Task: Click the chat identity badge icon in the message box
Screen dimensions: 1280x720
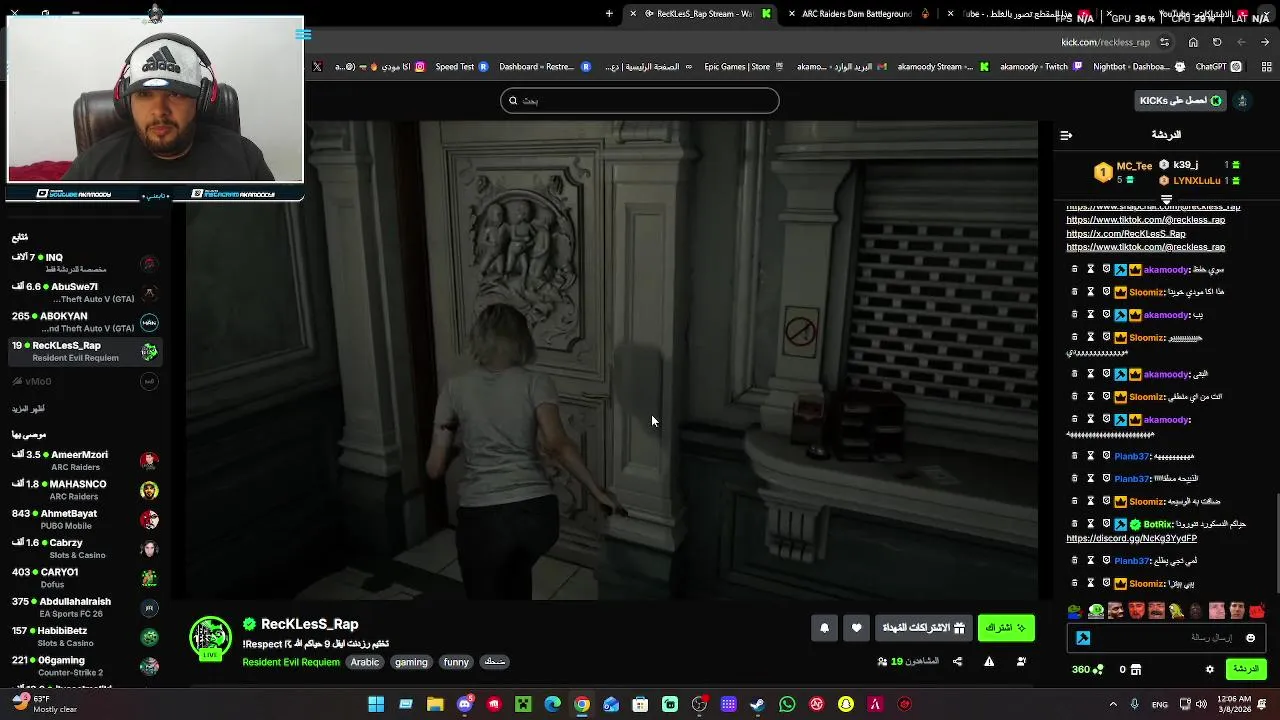Action: (1083, 638)
